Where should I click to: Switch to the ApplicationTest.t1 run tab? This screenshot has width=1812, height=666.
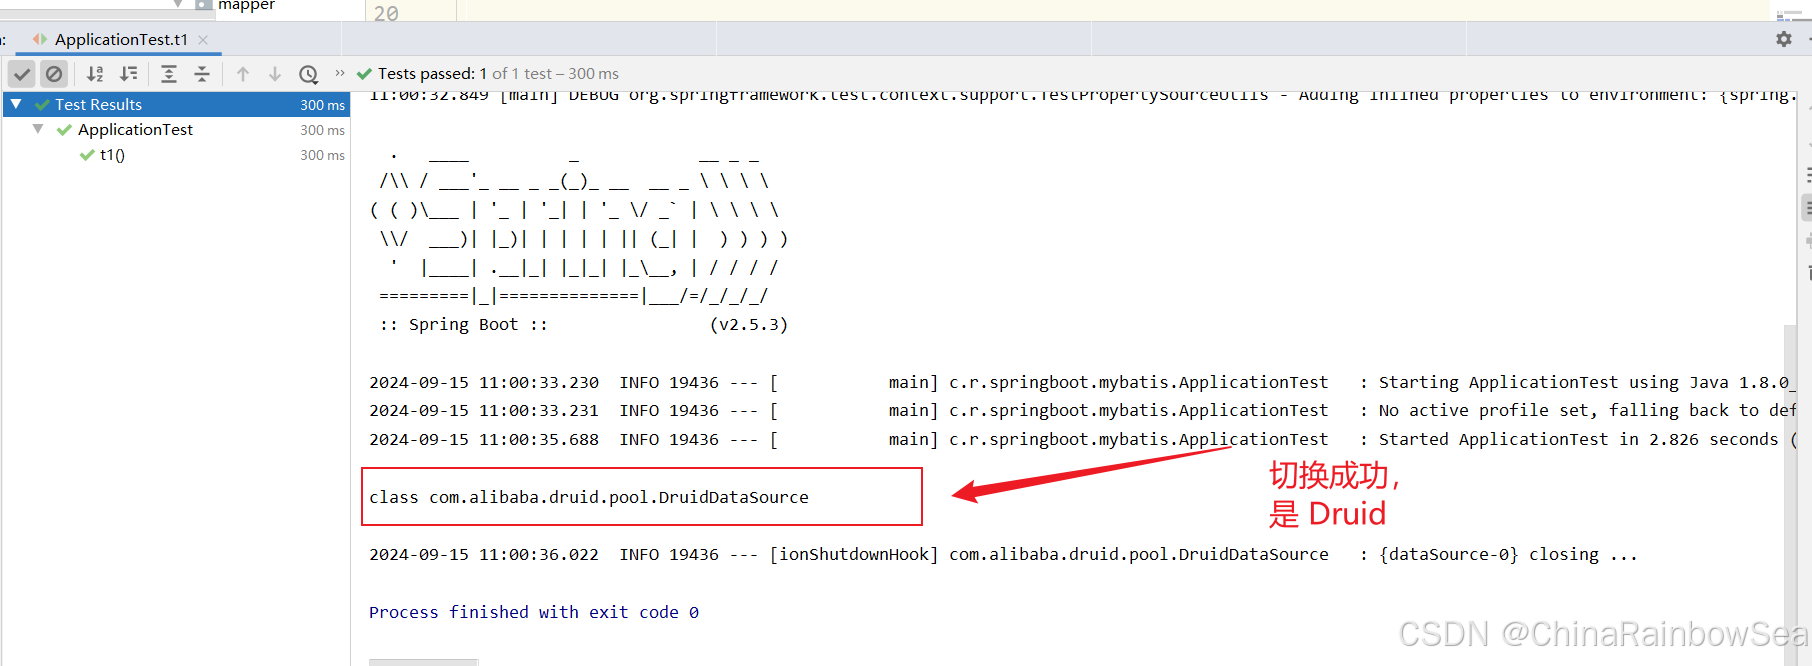click(120, 40)
